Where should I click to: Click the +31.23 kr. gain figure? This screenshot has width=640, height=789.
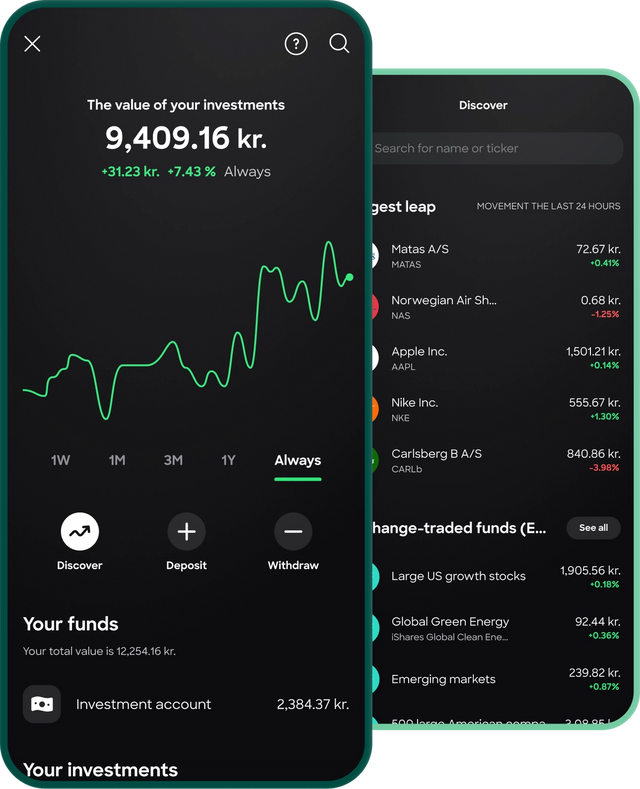pos(131,172)
